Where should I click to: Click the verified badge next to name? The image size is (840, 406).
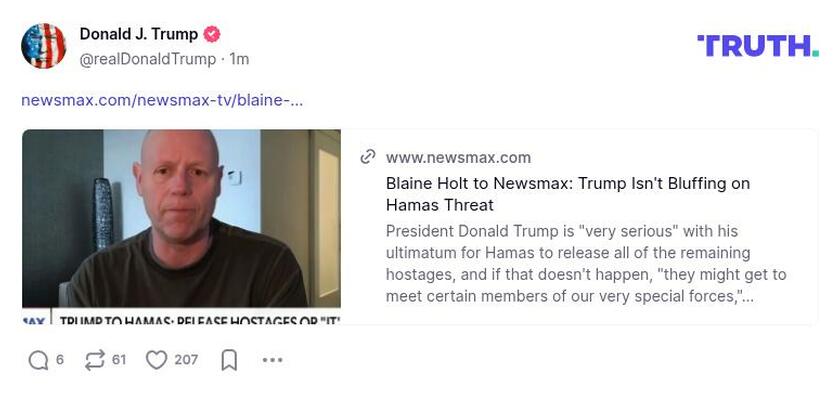tap(212, 34)
